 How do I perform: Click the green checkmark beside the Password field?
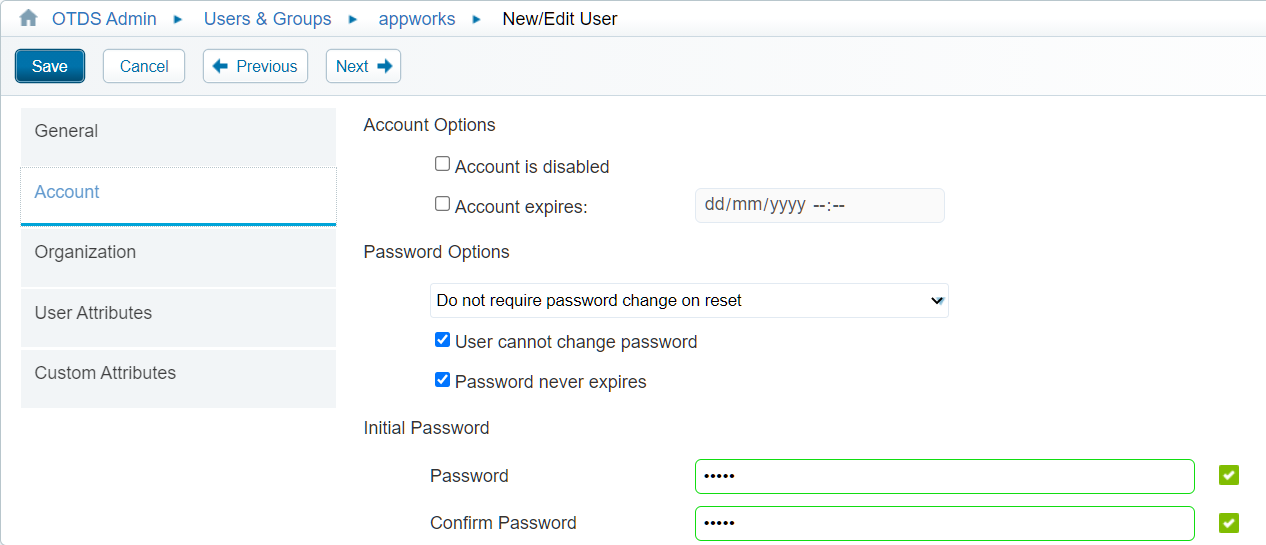pos(1229,476)
